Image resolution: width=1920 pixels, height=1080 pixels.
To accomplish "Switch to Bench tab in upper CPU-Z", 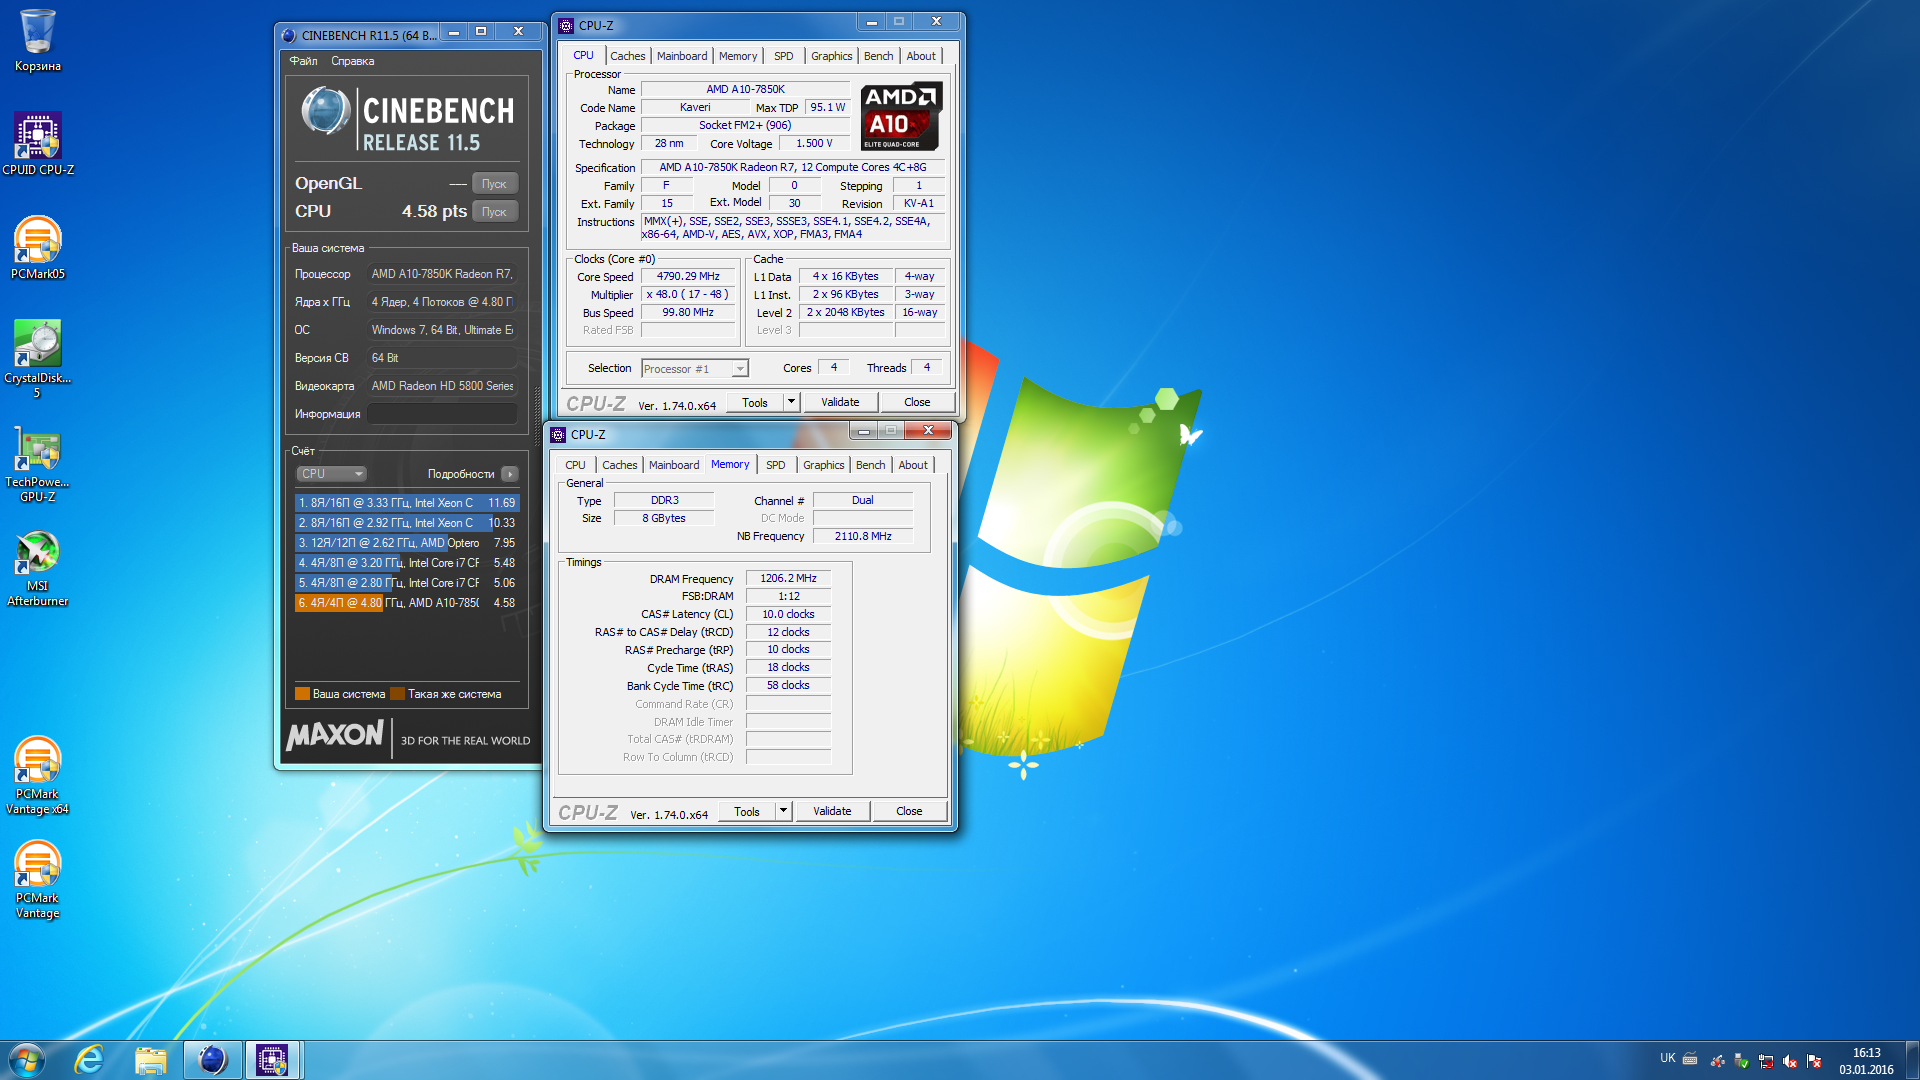I will pos(879,56).
